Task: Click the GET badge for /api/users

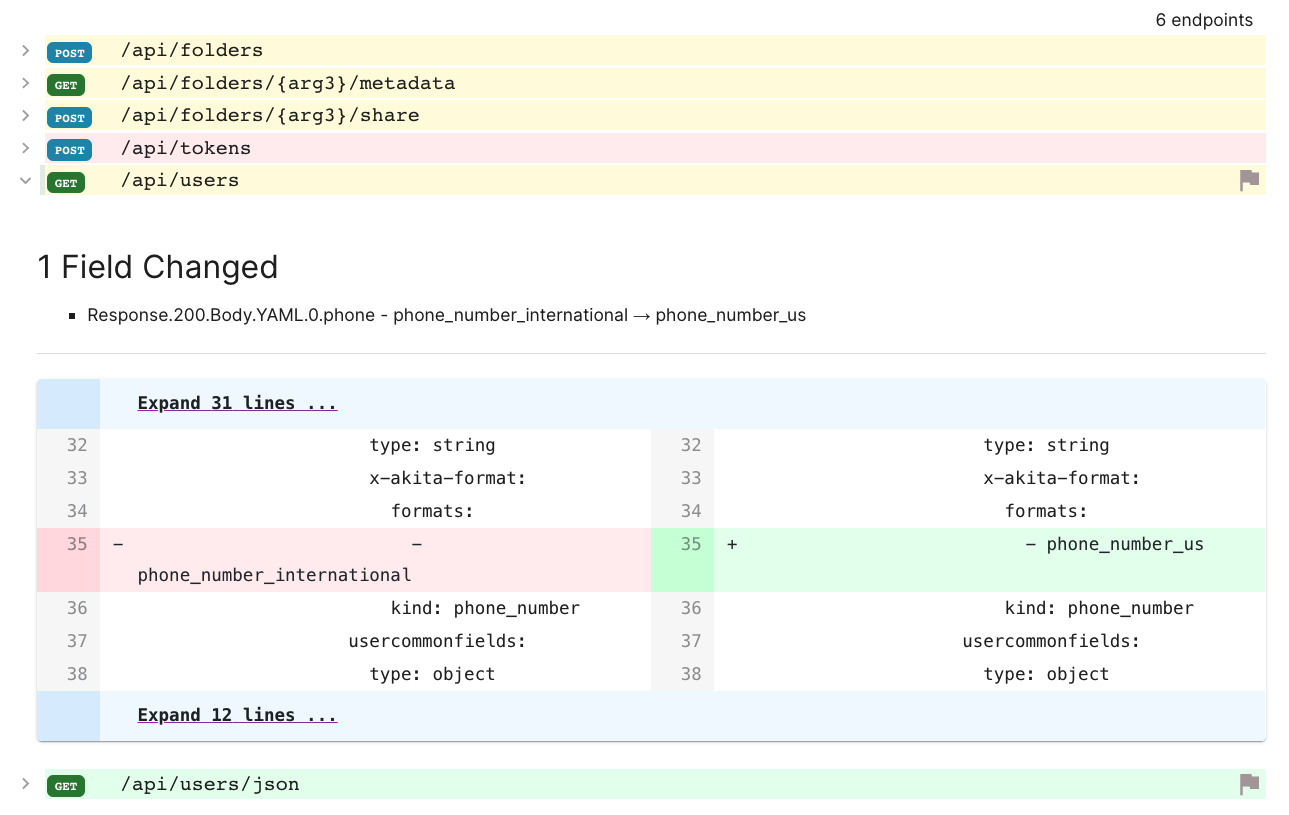Action: 66,182
